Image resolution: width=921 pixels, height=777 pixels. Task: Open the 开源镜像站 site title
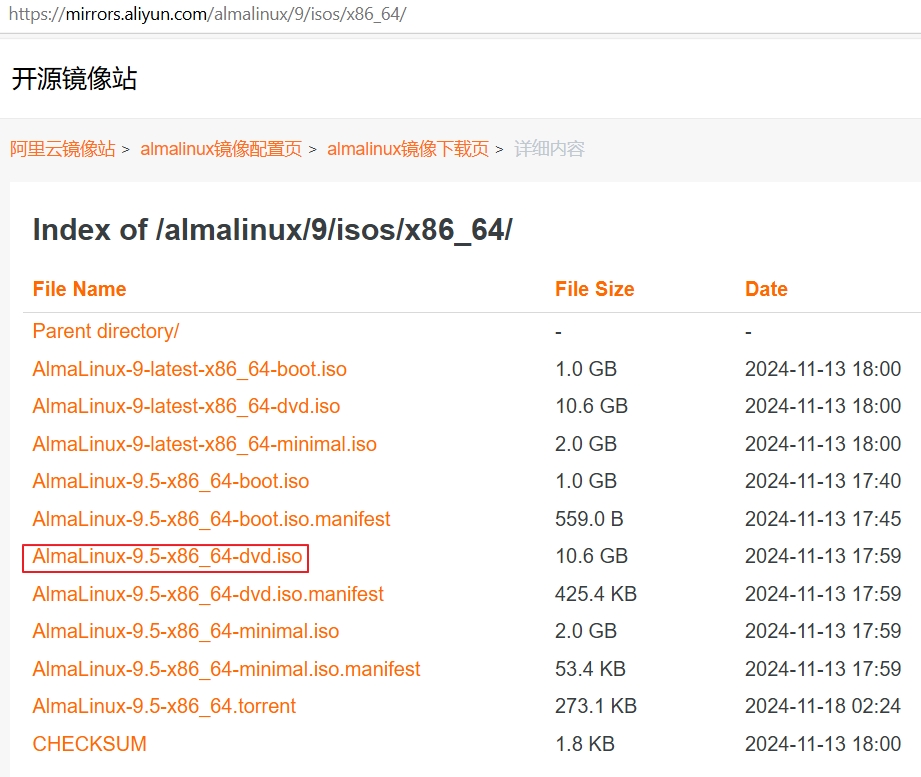coord(74,79)
